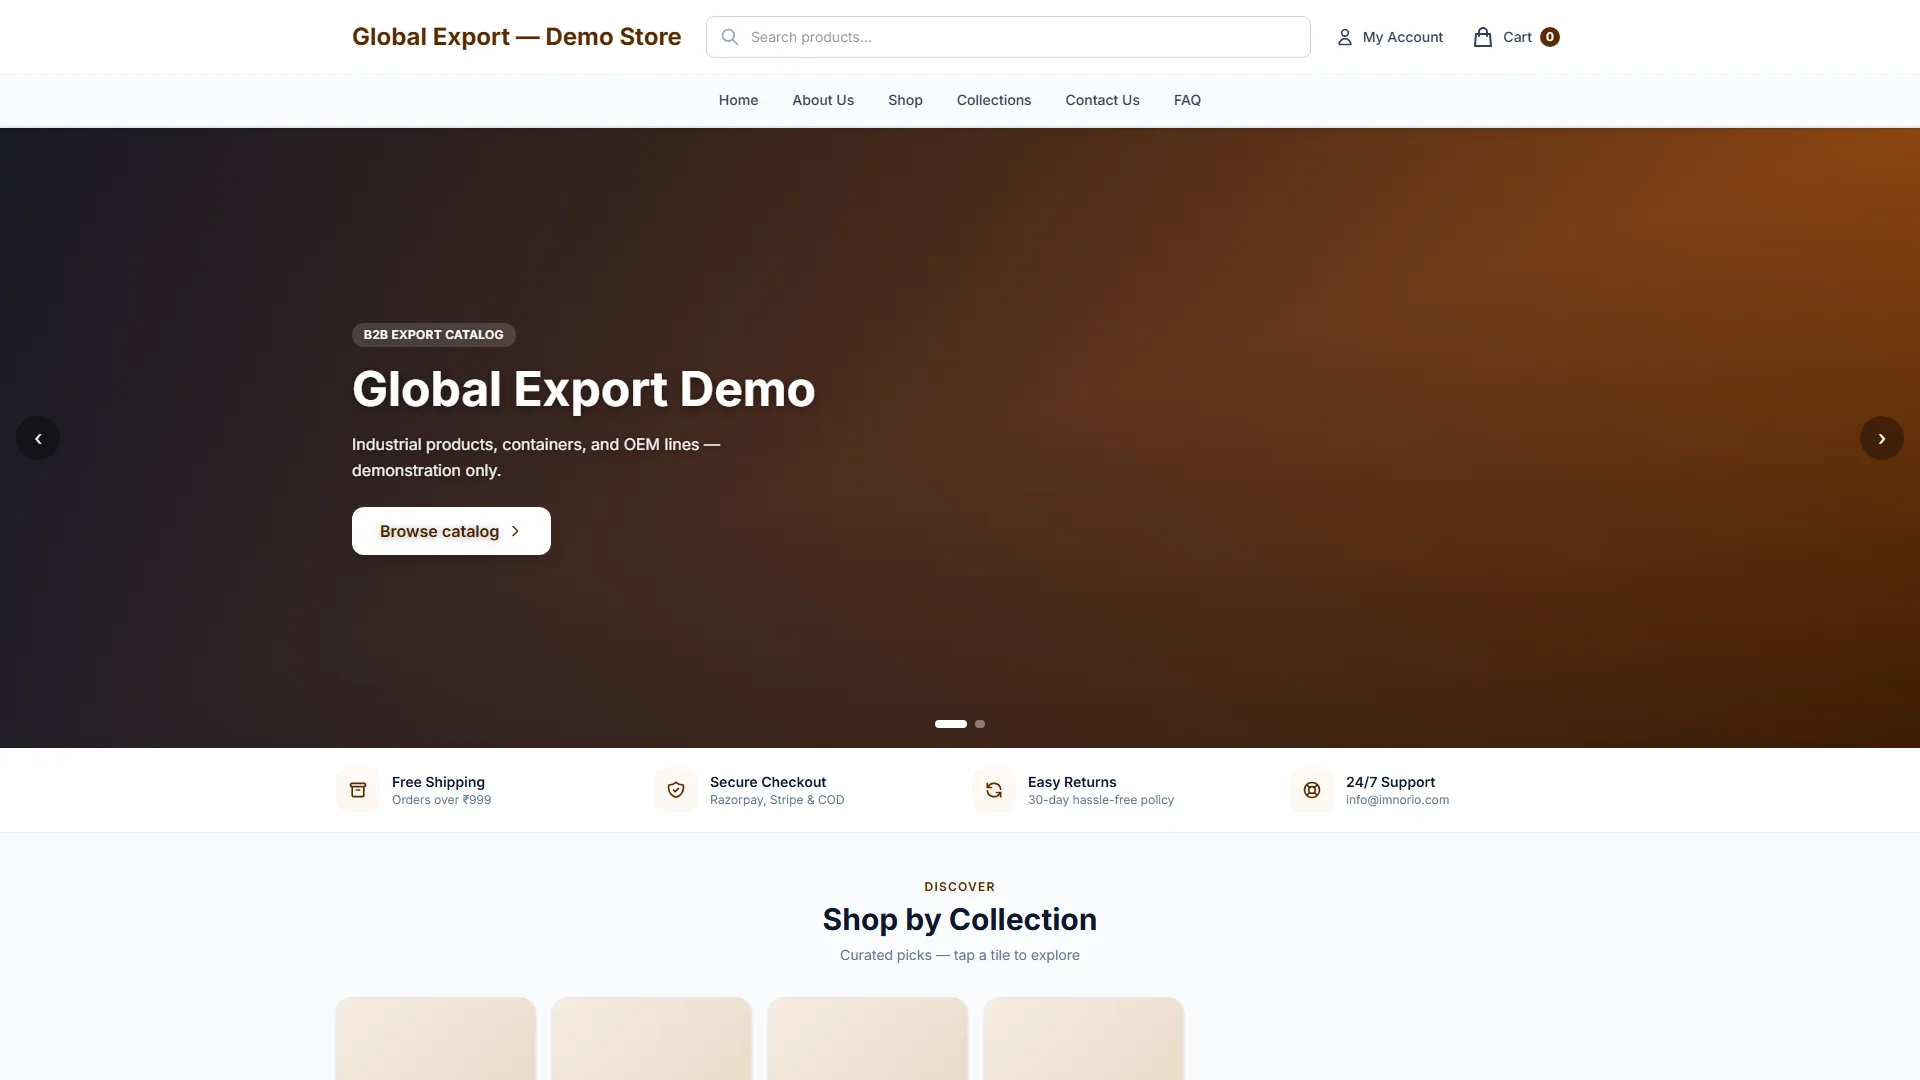
Task: Open the About Us page
Action: pos(823,100)
